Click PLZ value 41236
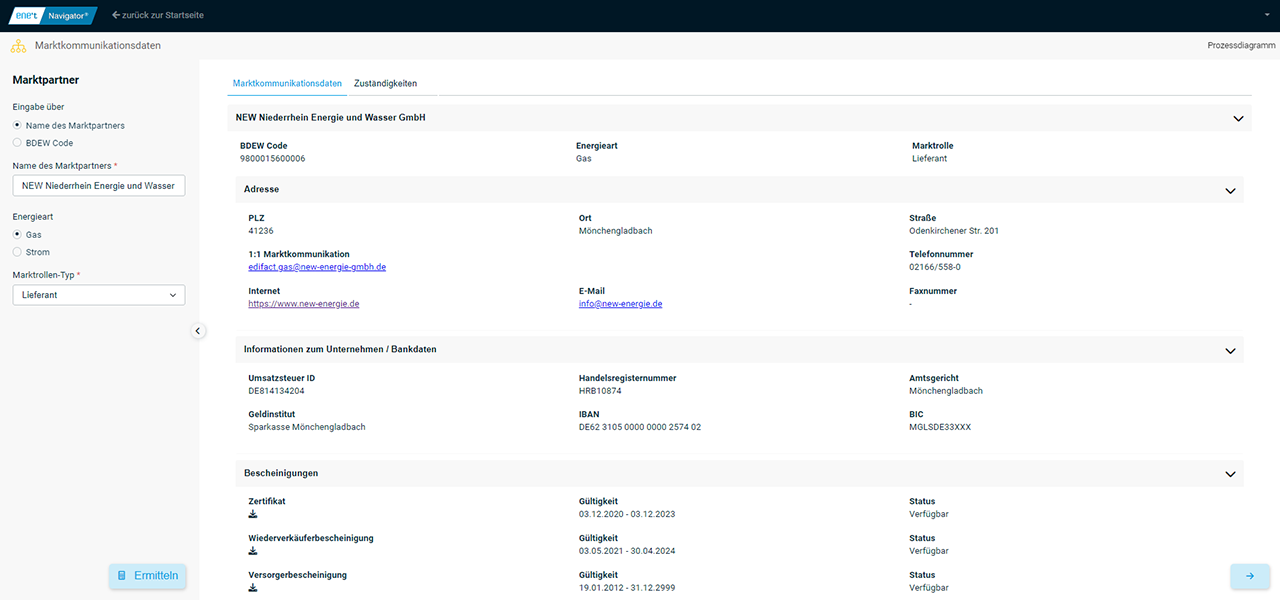 261,231
